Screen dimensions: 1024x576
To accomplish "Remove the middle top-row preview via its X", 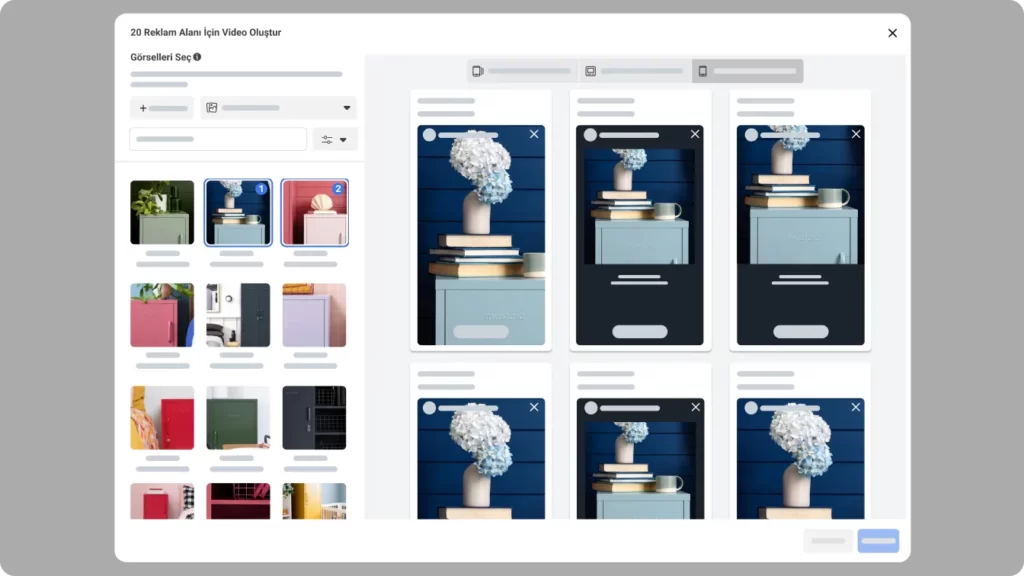I will coord(695,134).
